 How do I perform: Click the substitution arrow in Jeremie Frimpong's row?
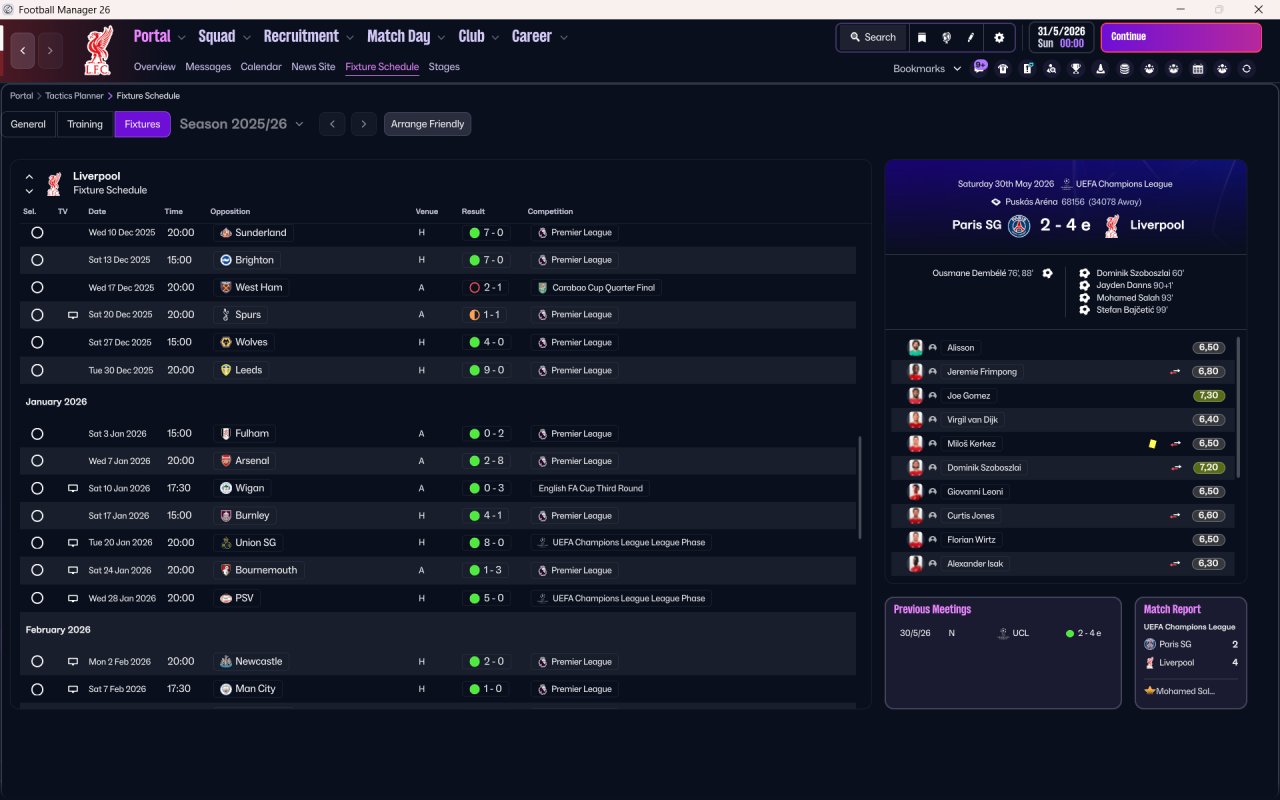(1176, 372)
